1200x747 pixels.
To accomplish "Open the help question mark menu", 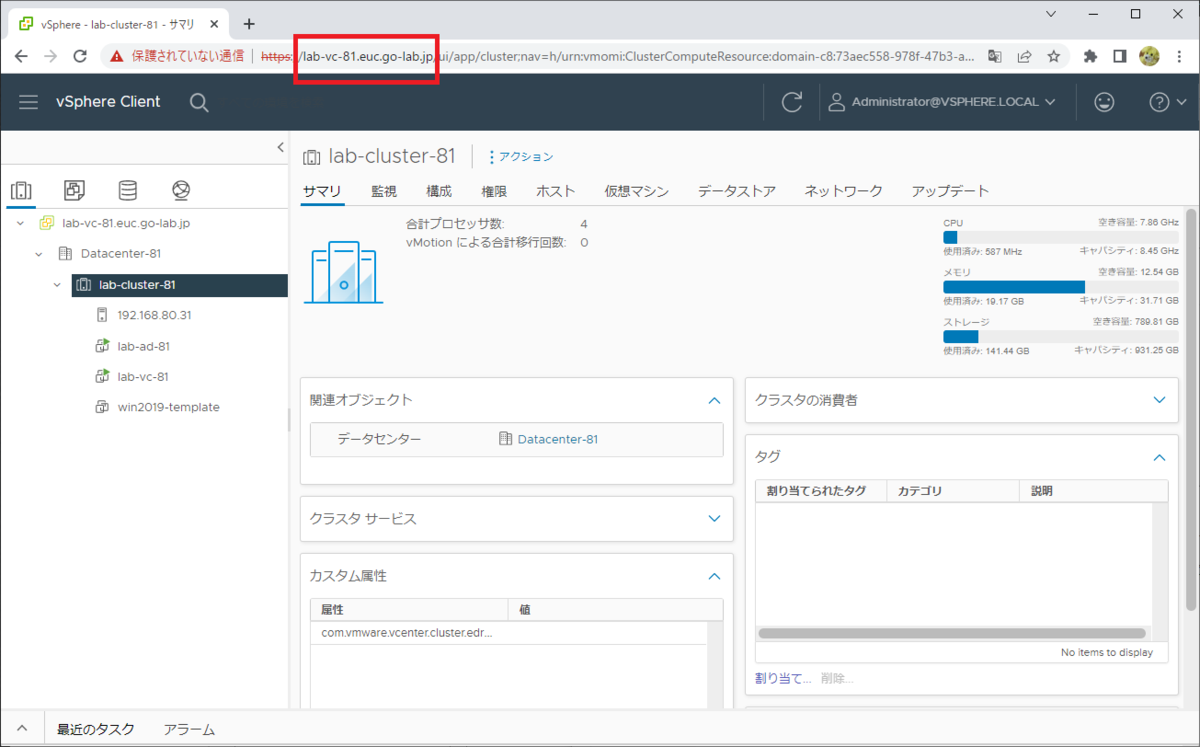I will tap(1167, 102).
